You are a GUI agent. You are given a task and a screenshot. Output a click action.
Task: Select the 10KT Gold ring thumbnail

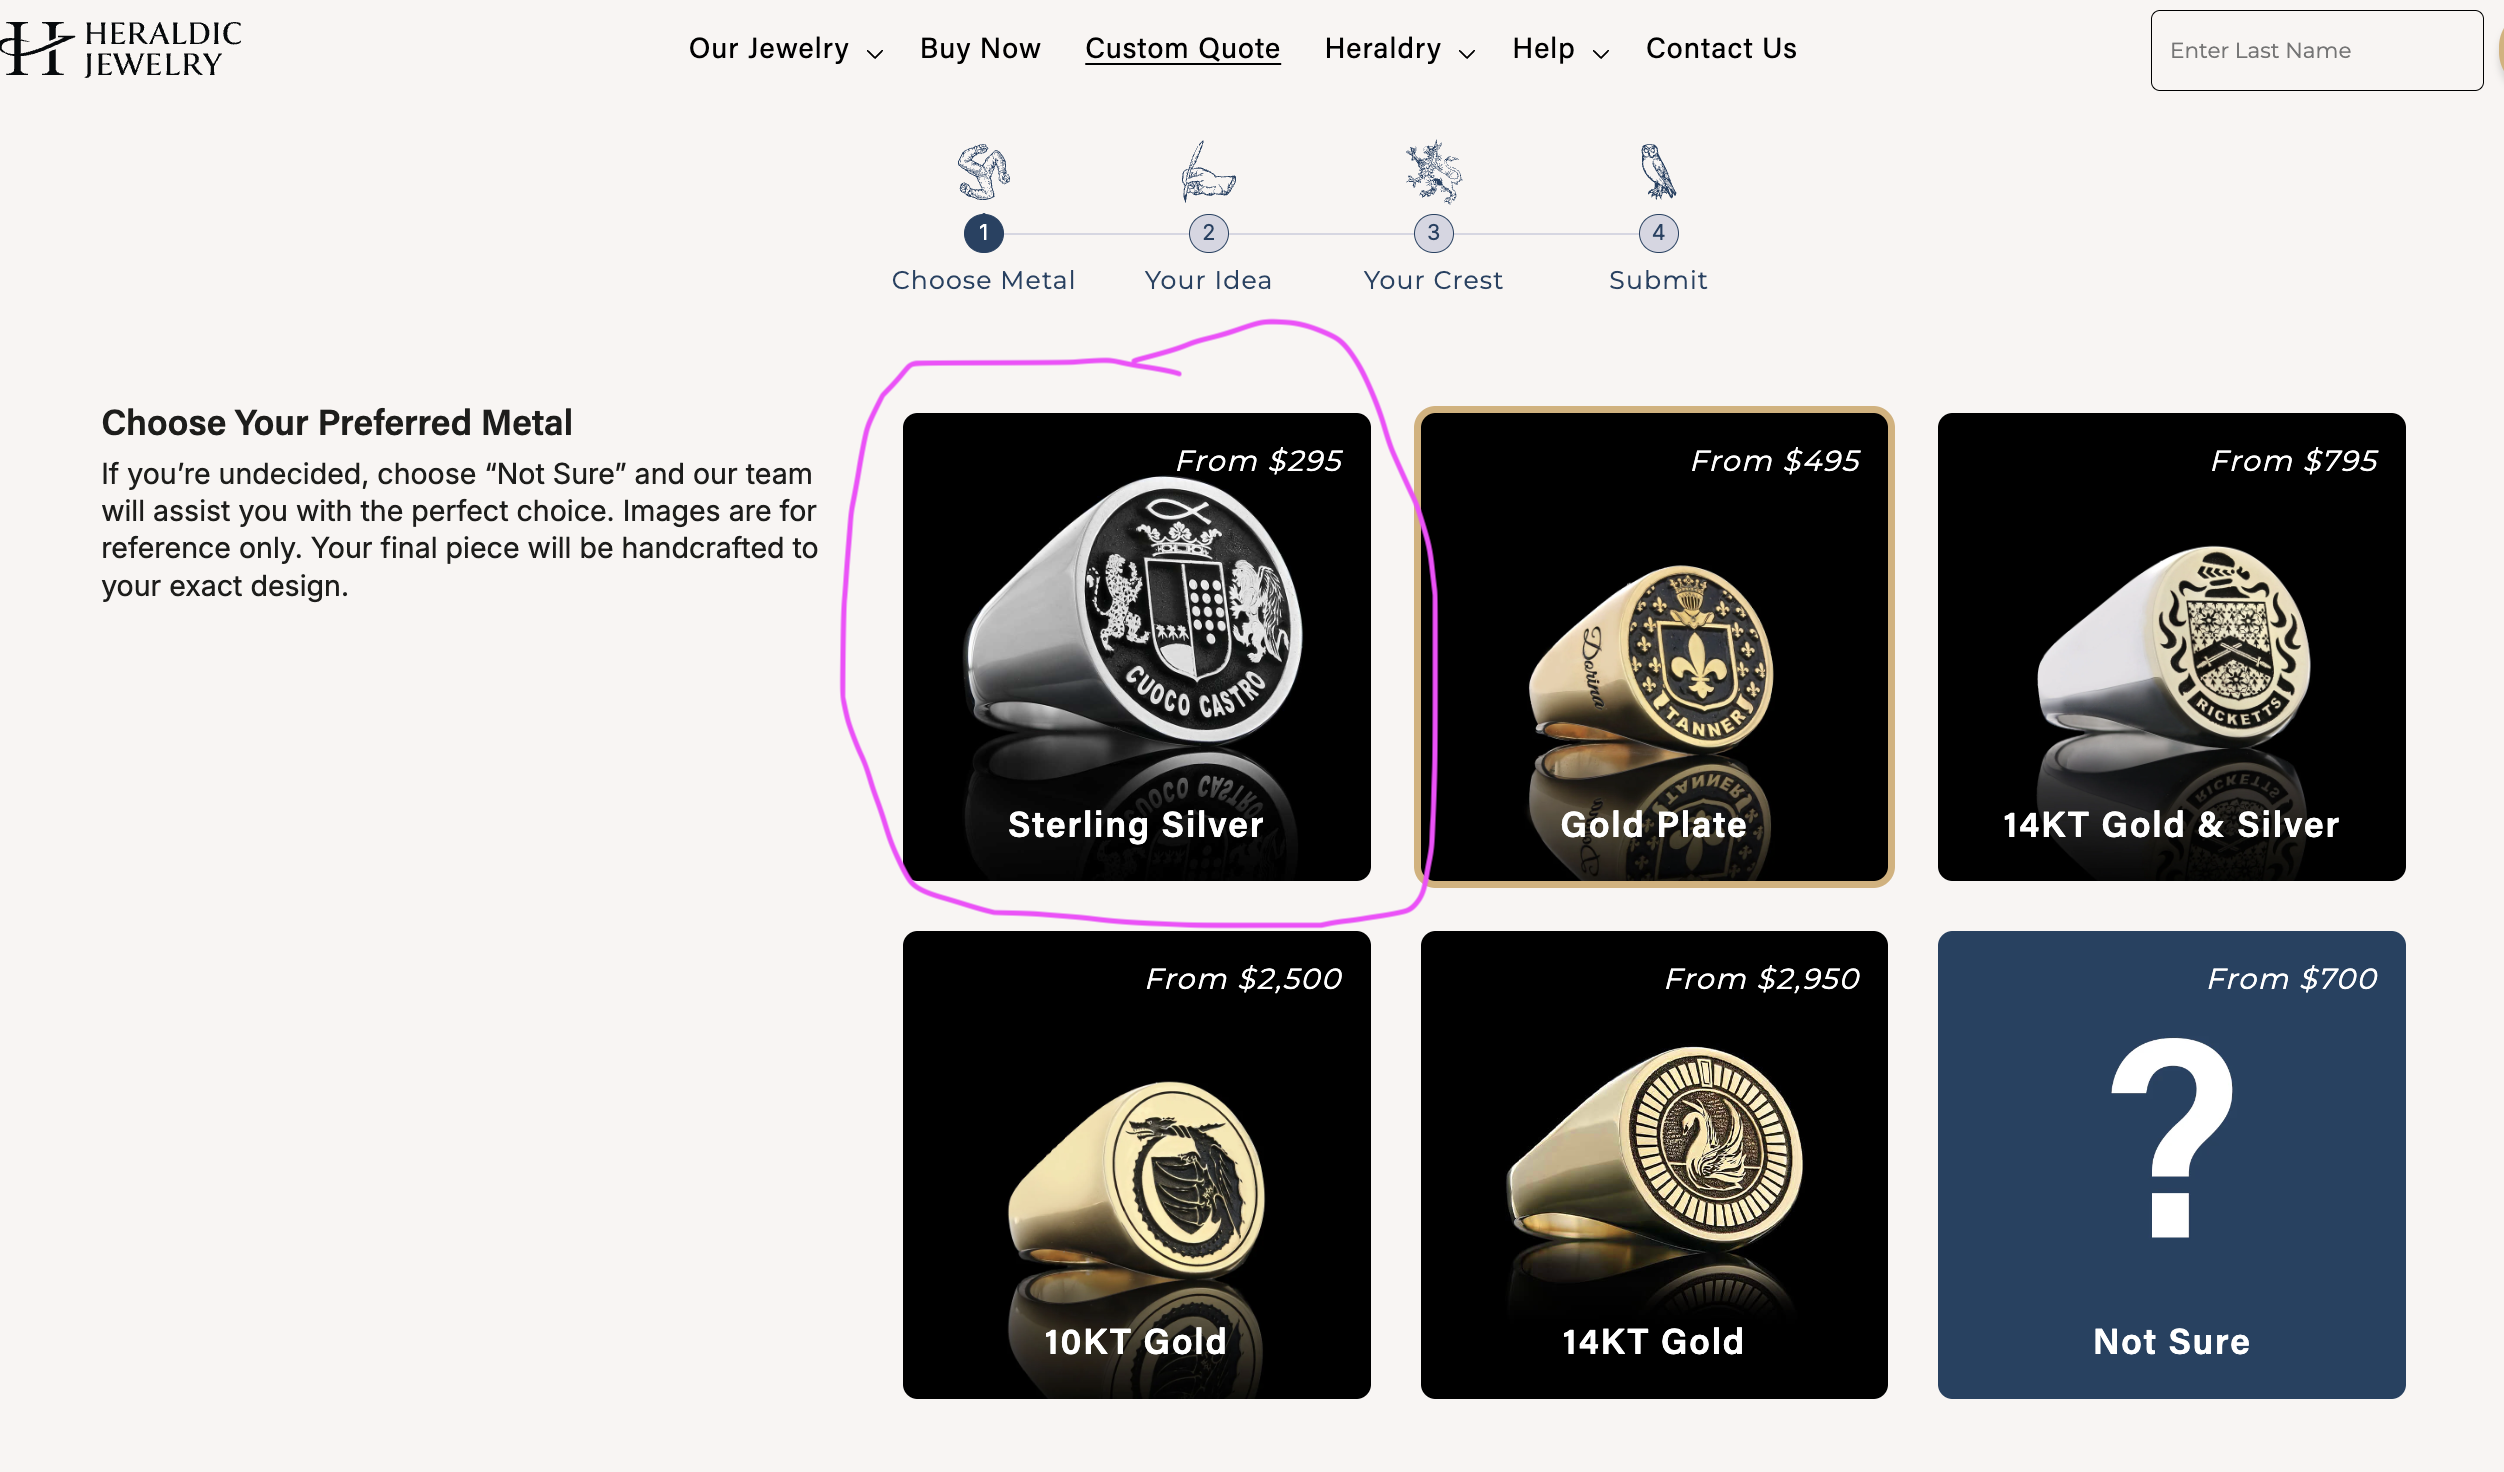click(1136, 1165)
